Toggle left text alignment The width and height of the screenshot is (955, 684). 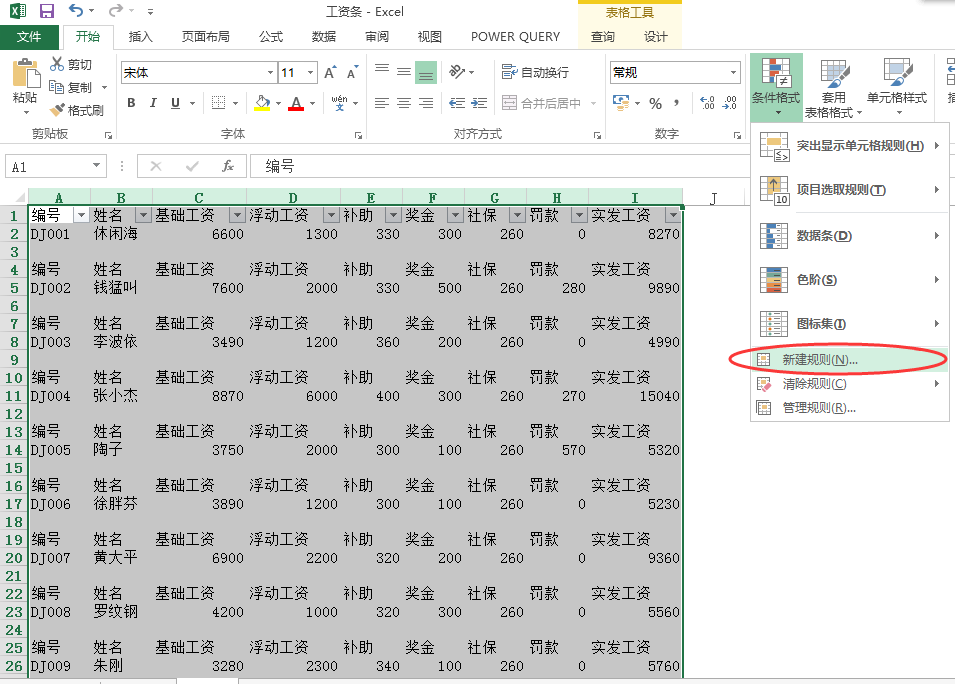click(382, 103)
